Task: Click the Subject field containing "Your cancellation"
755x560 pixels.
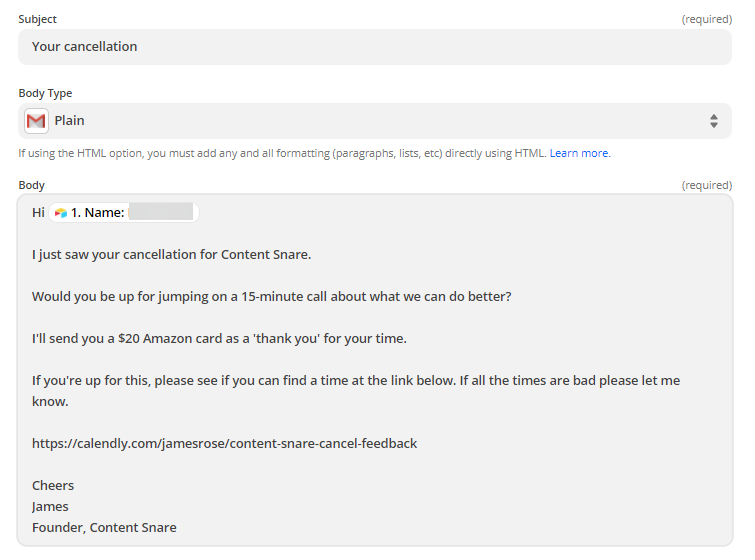Action: point(374,47)
